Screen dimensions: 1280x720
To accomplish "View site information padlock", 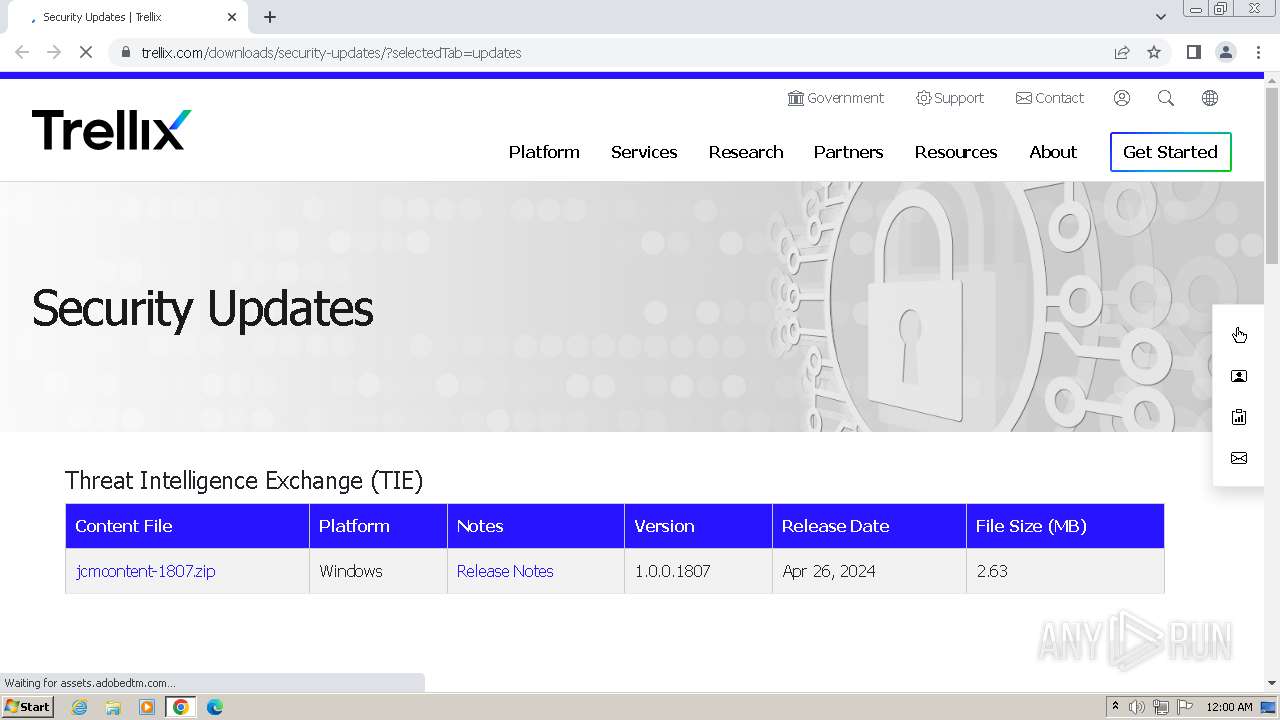I will pyautogui.click(x=126, y=52).
